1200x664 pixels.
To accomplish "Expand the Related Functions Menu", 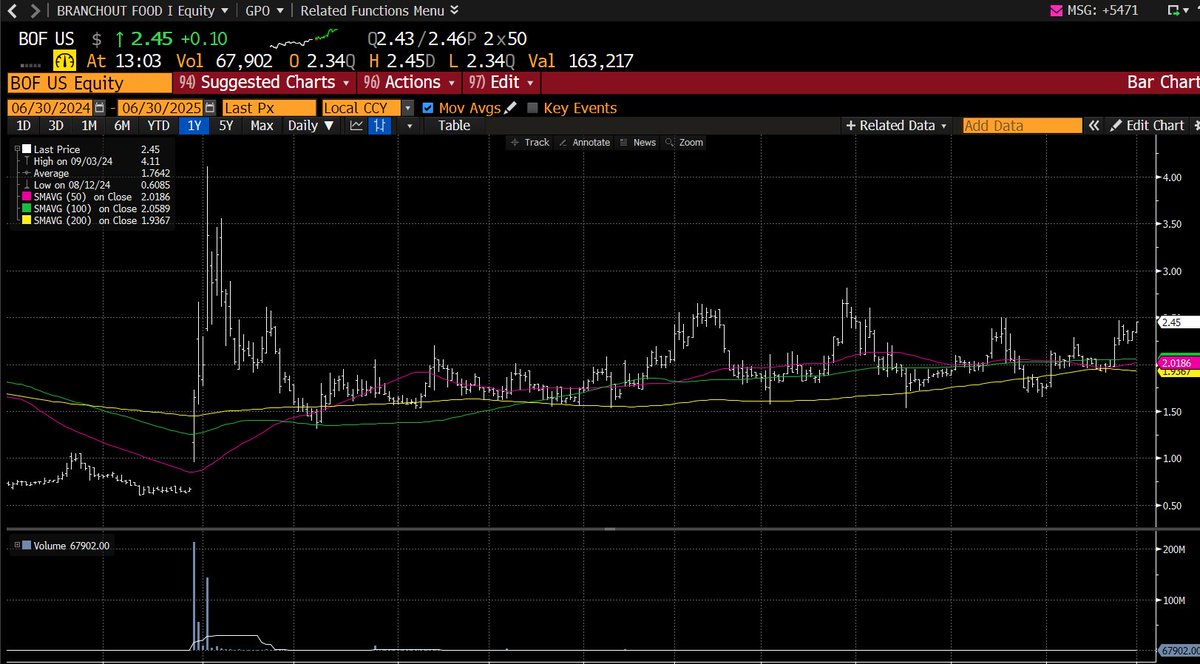I will [x=380, y=10].
